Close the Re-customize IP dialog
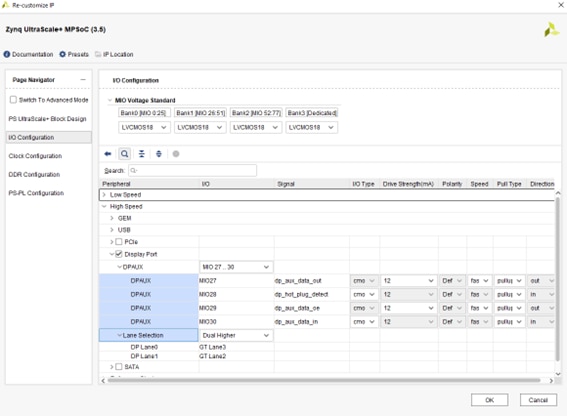567x416 pixels. pyautogui.click(x=561, y=5)
